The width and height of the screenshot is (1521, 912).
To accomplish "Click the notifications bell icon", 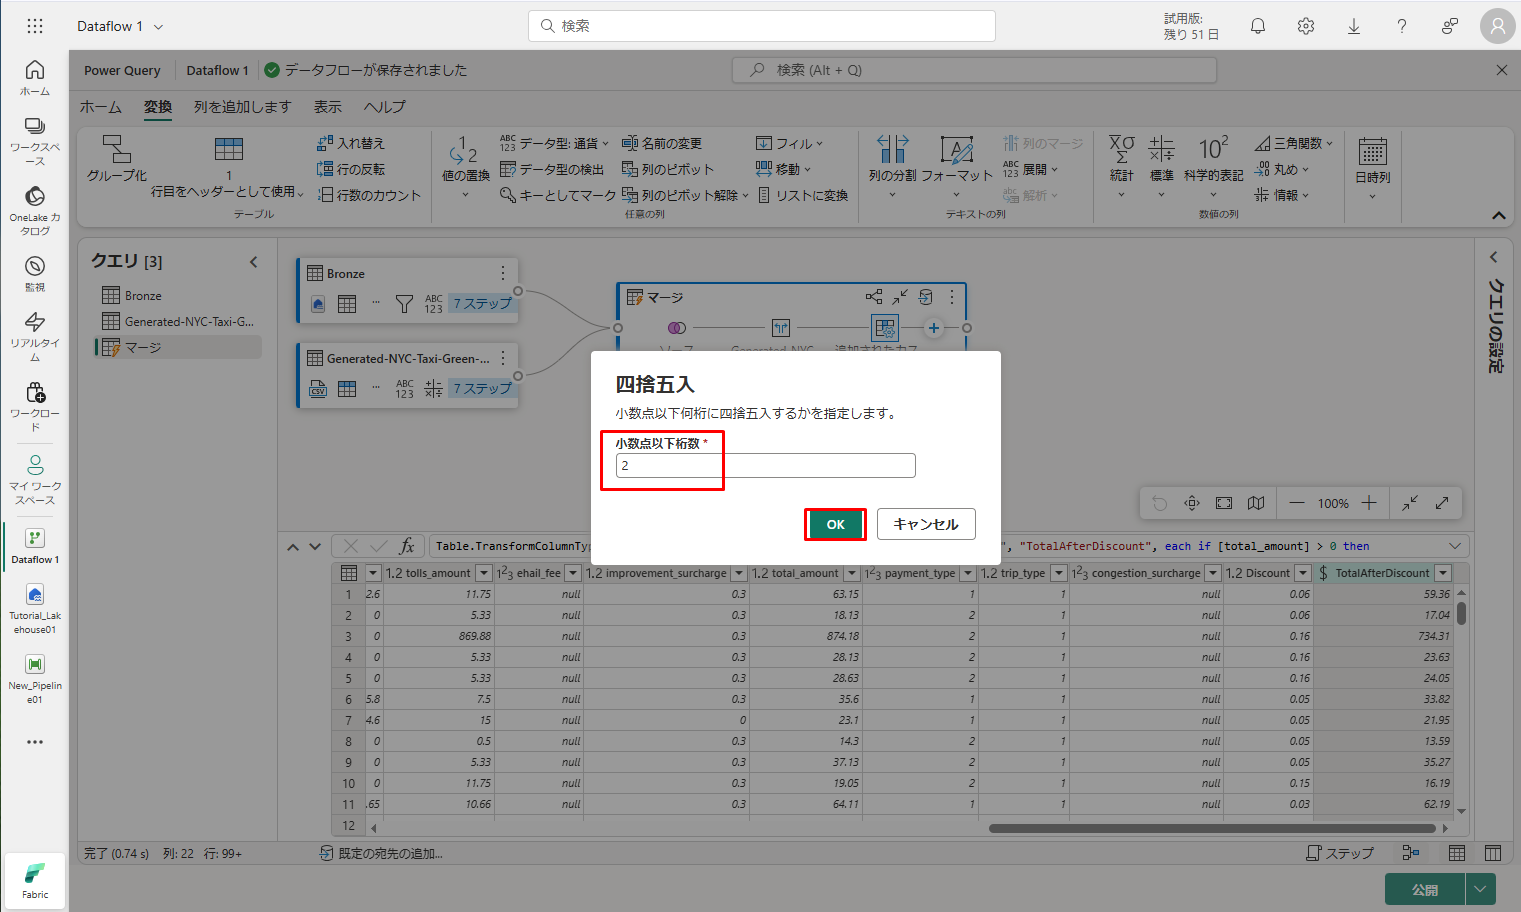I will (x=1258, y=27).
